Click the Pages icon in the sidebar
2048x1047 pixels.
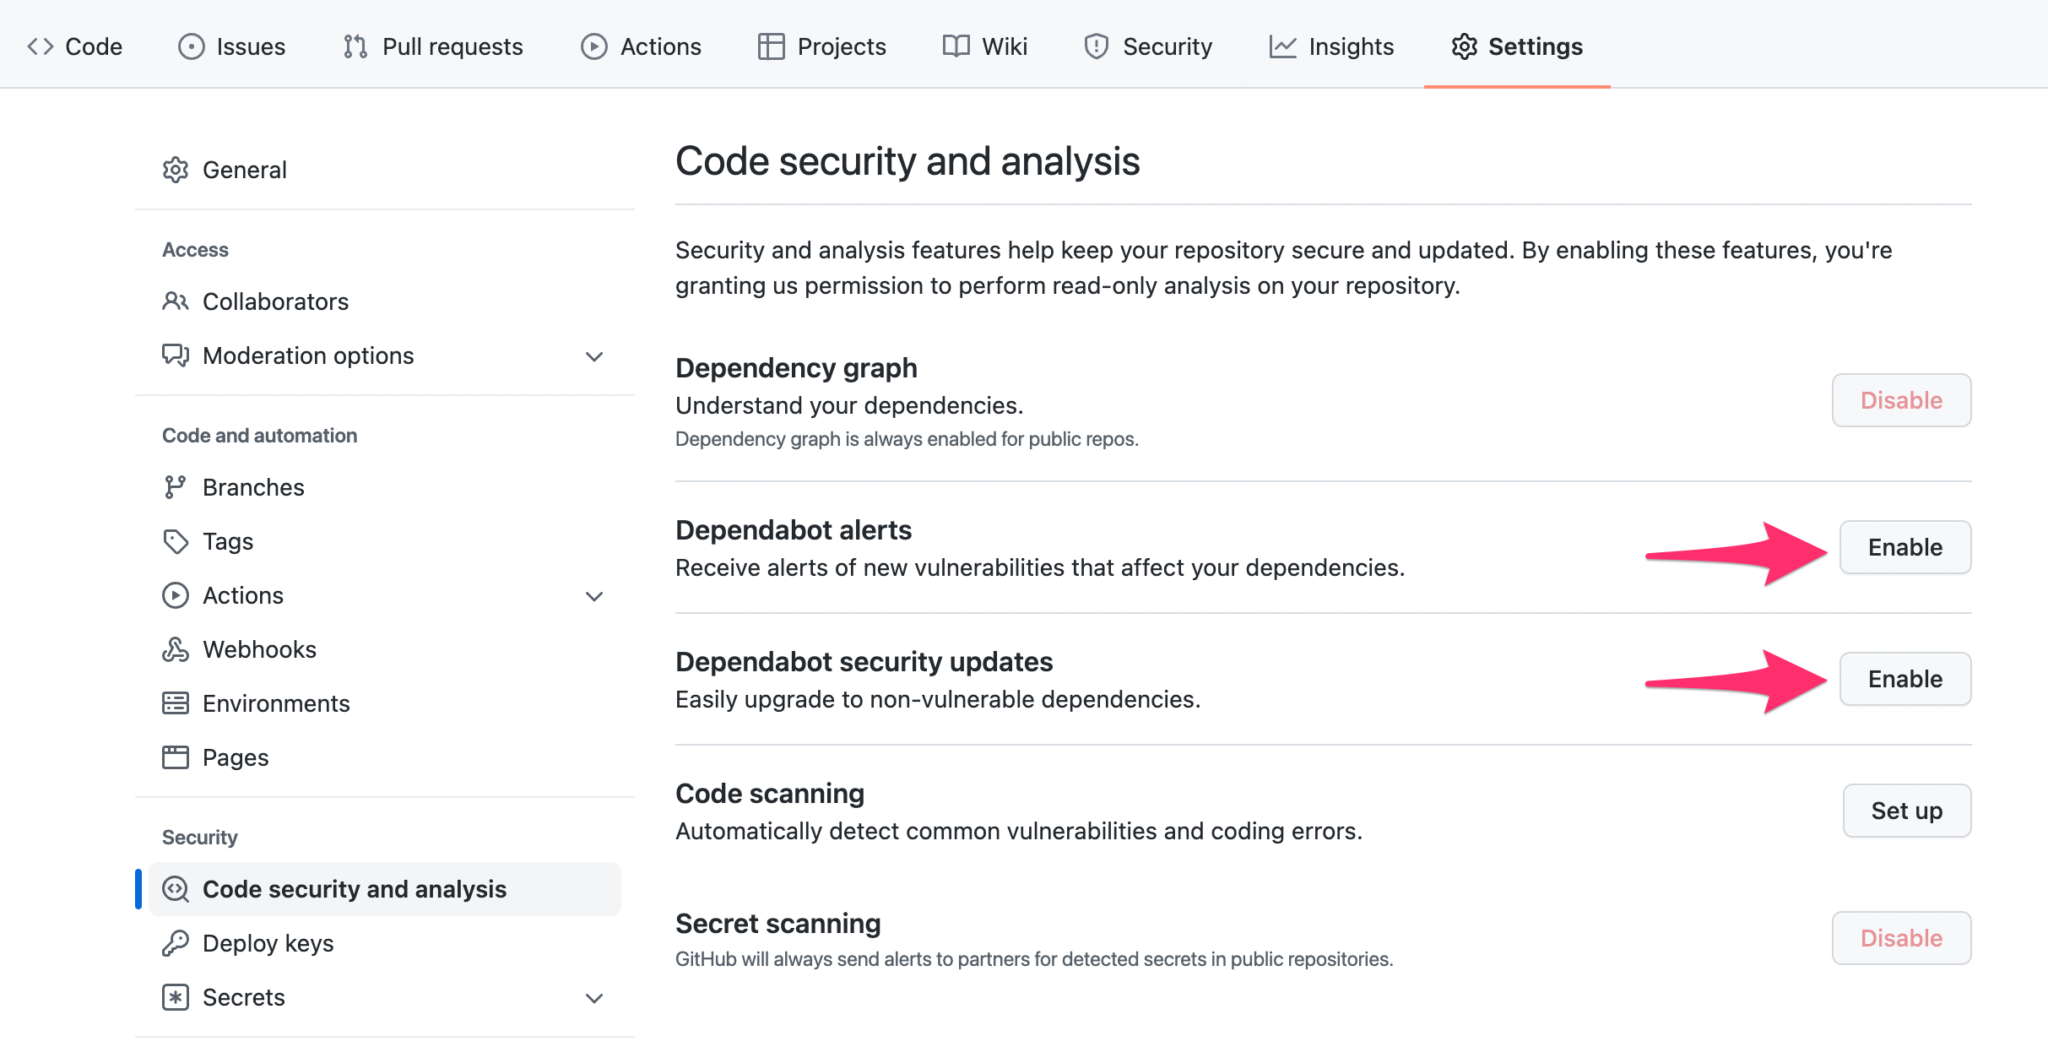pyautogui.click(x=175, y=757)
